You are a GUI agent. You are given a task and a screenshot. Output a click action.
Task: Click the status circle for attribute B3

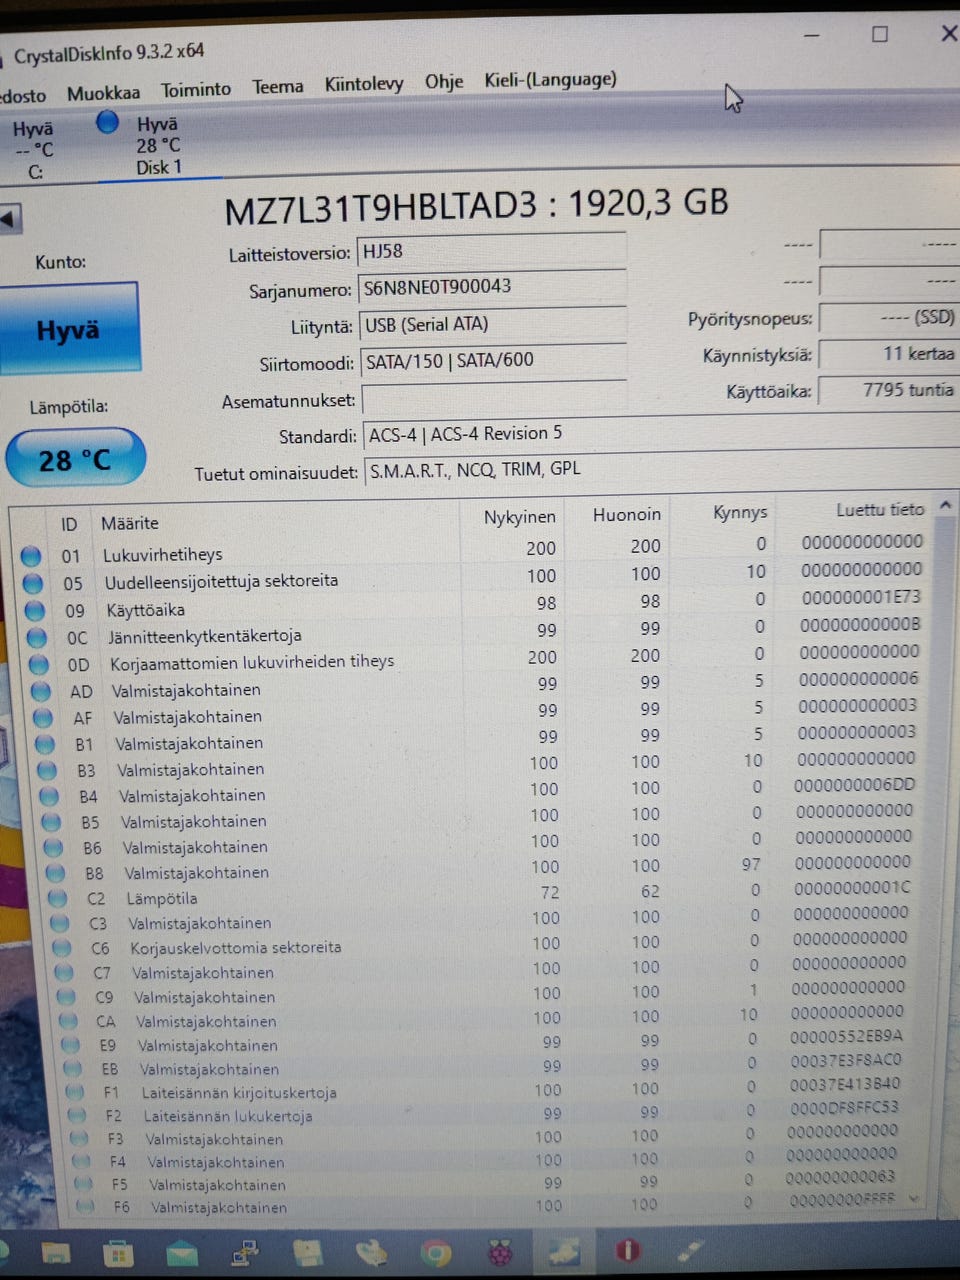click(x=47, y=770)
